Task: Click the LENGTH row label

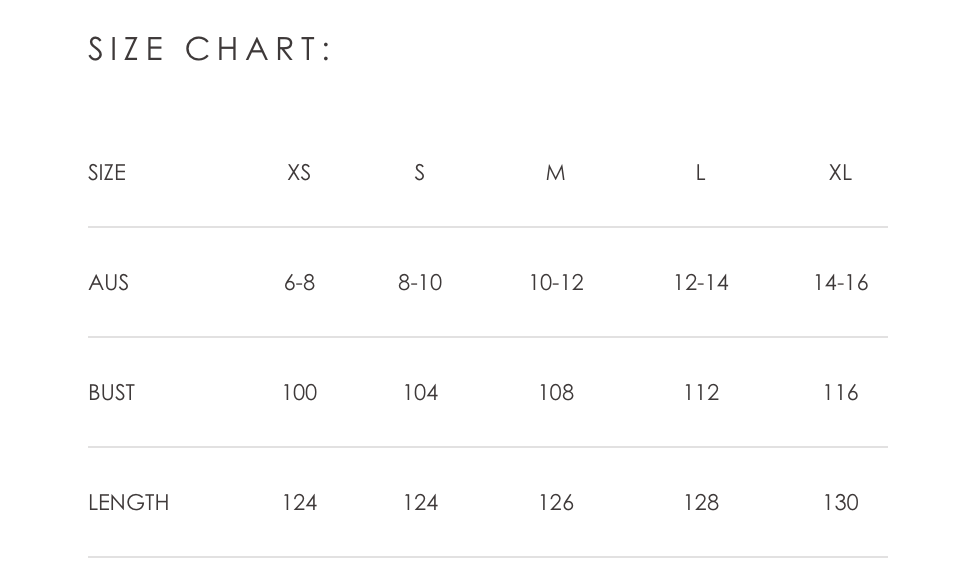Action: click(128, 502)
